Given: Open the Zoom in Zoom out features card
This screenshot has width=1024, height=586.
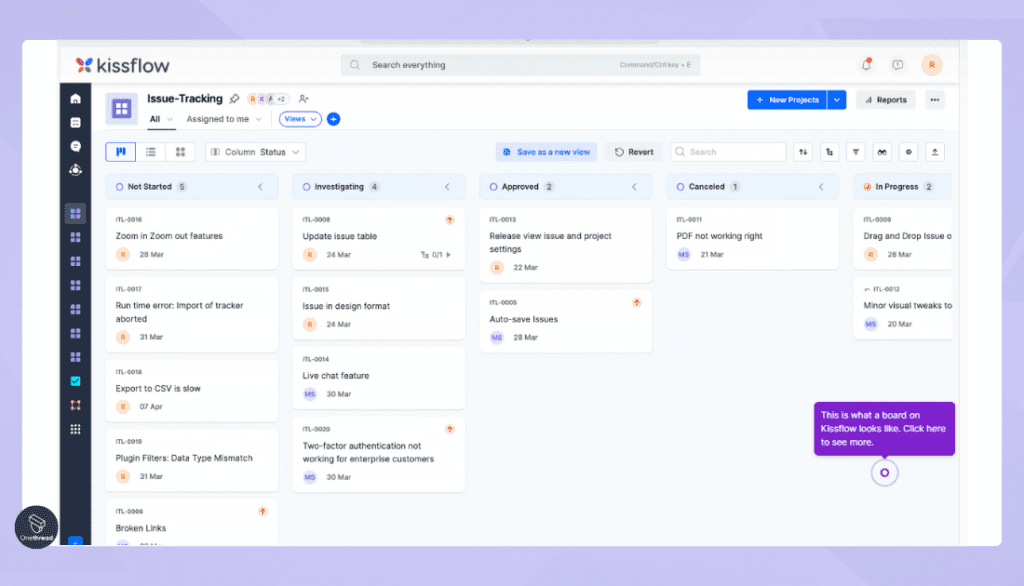Looking at the screenshot, I should pos(192,238).
